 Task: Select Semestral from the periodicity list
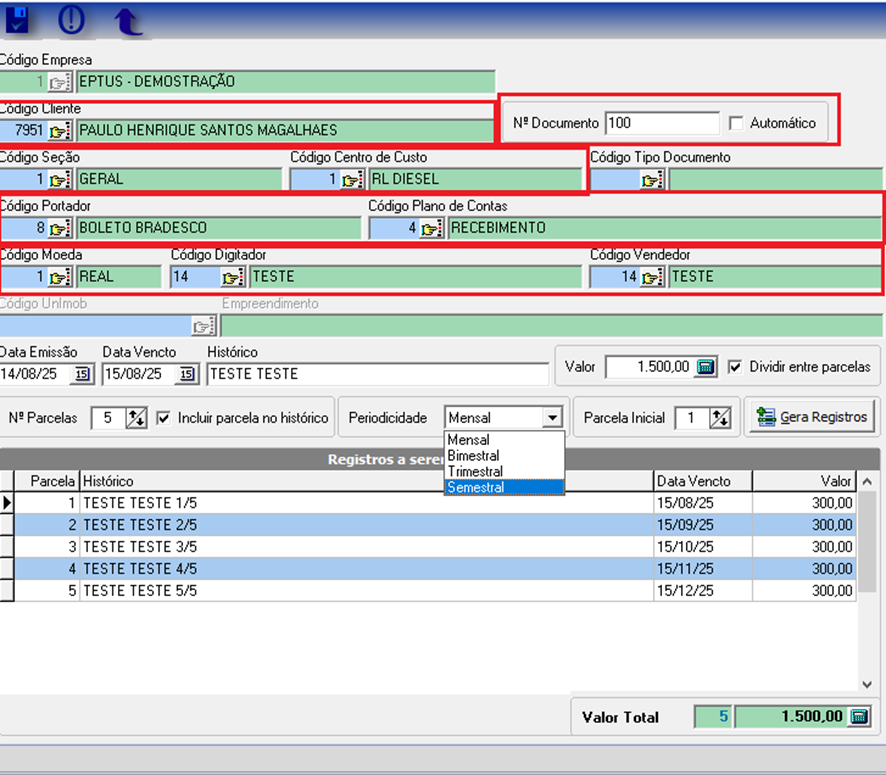(x=476, y=487)
